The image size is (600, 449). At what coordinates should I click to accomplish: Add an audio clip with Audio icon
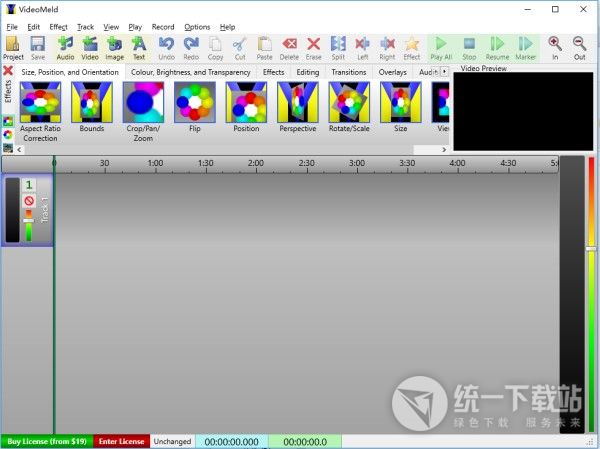coord(65,47)
